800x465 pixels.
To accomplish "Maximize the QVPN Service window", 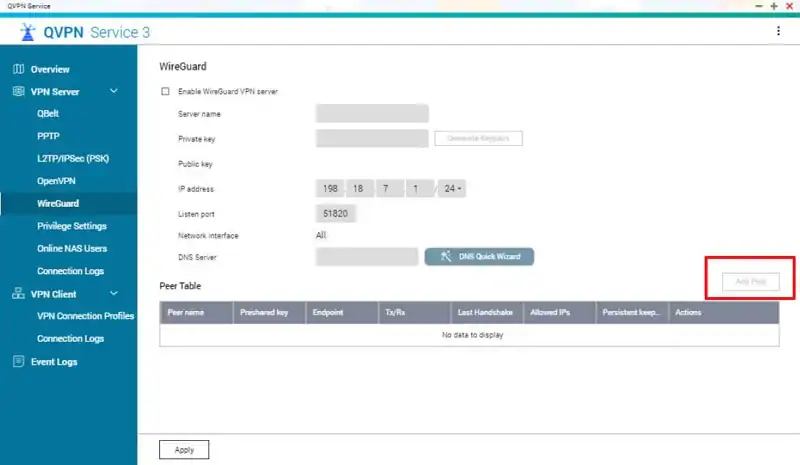I will tap(774, 6).
